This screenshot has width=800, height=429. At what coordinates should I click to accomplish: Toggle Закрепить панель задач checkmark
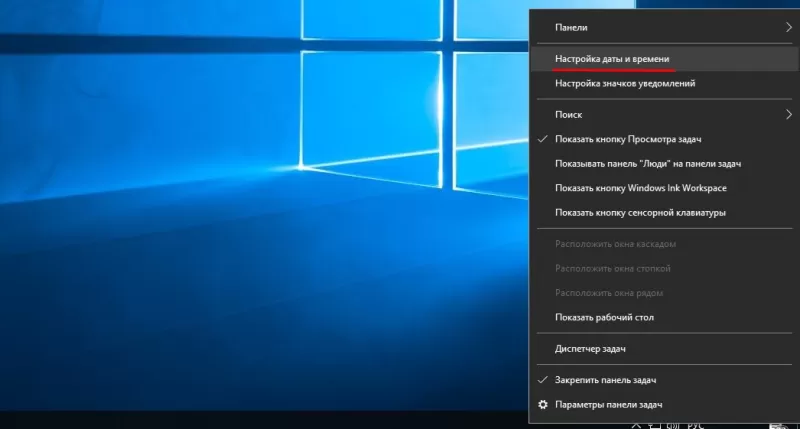(x=543, y=380)
